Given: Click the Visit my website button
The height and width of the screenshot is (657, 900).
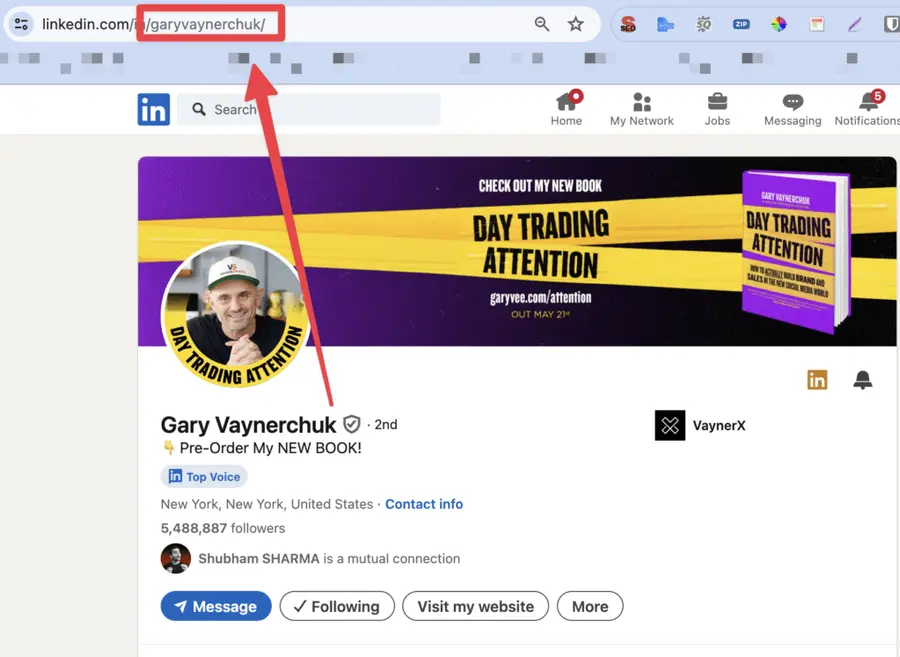Looking at the screenshot, I should point(475,606).
